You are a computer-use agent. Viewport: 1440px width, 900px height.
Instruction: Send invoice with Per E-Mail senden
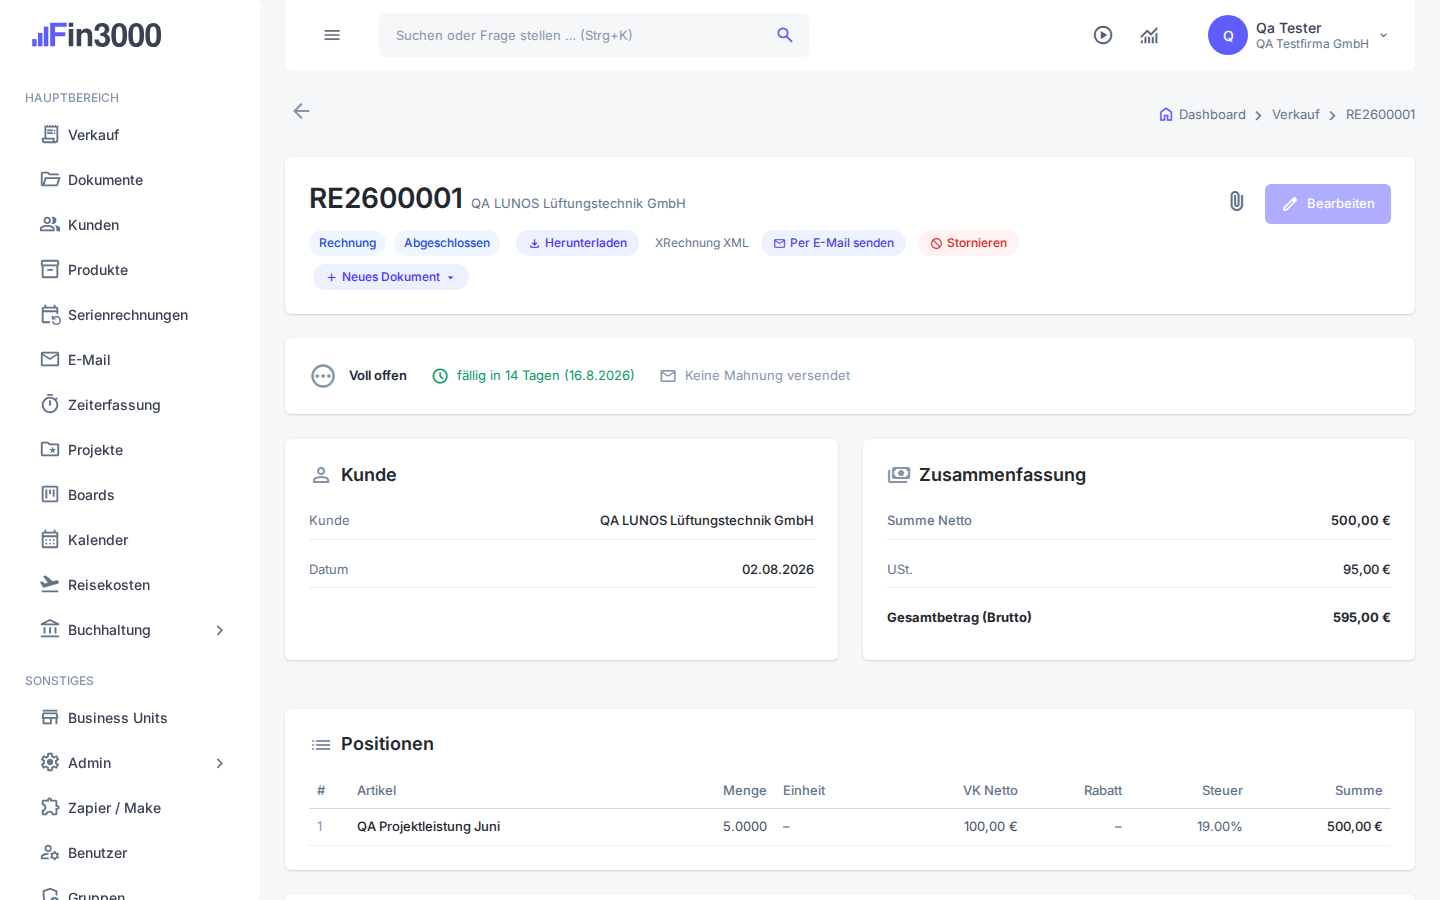click(834, 243)
